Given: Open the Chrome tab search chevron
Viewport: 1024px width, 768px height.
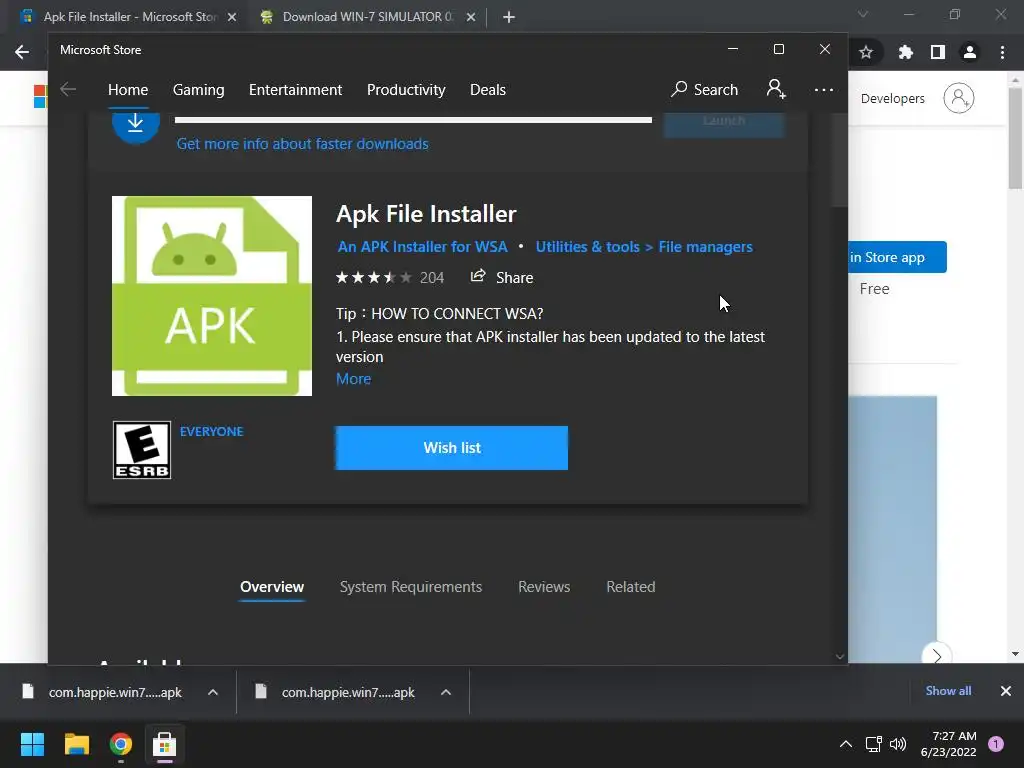Looking at the screenshot, I should coord(863,14).
